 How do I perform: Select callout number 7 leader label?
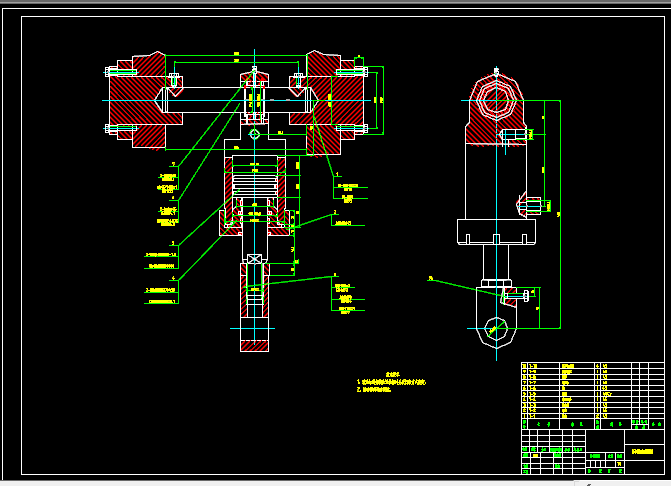[x=173, y=164]
